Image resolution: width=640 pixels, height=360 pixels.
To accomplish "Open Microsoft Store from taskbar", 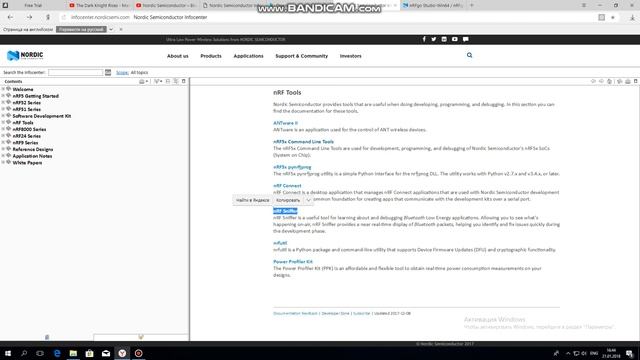I will 89,353.
